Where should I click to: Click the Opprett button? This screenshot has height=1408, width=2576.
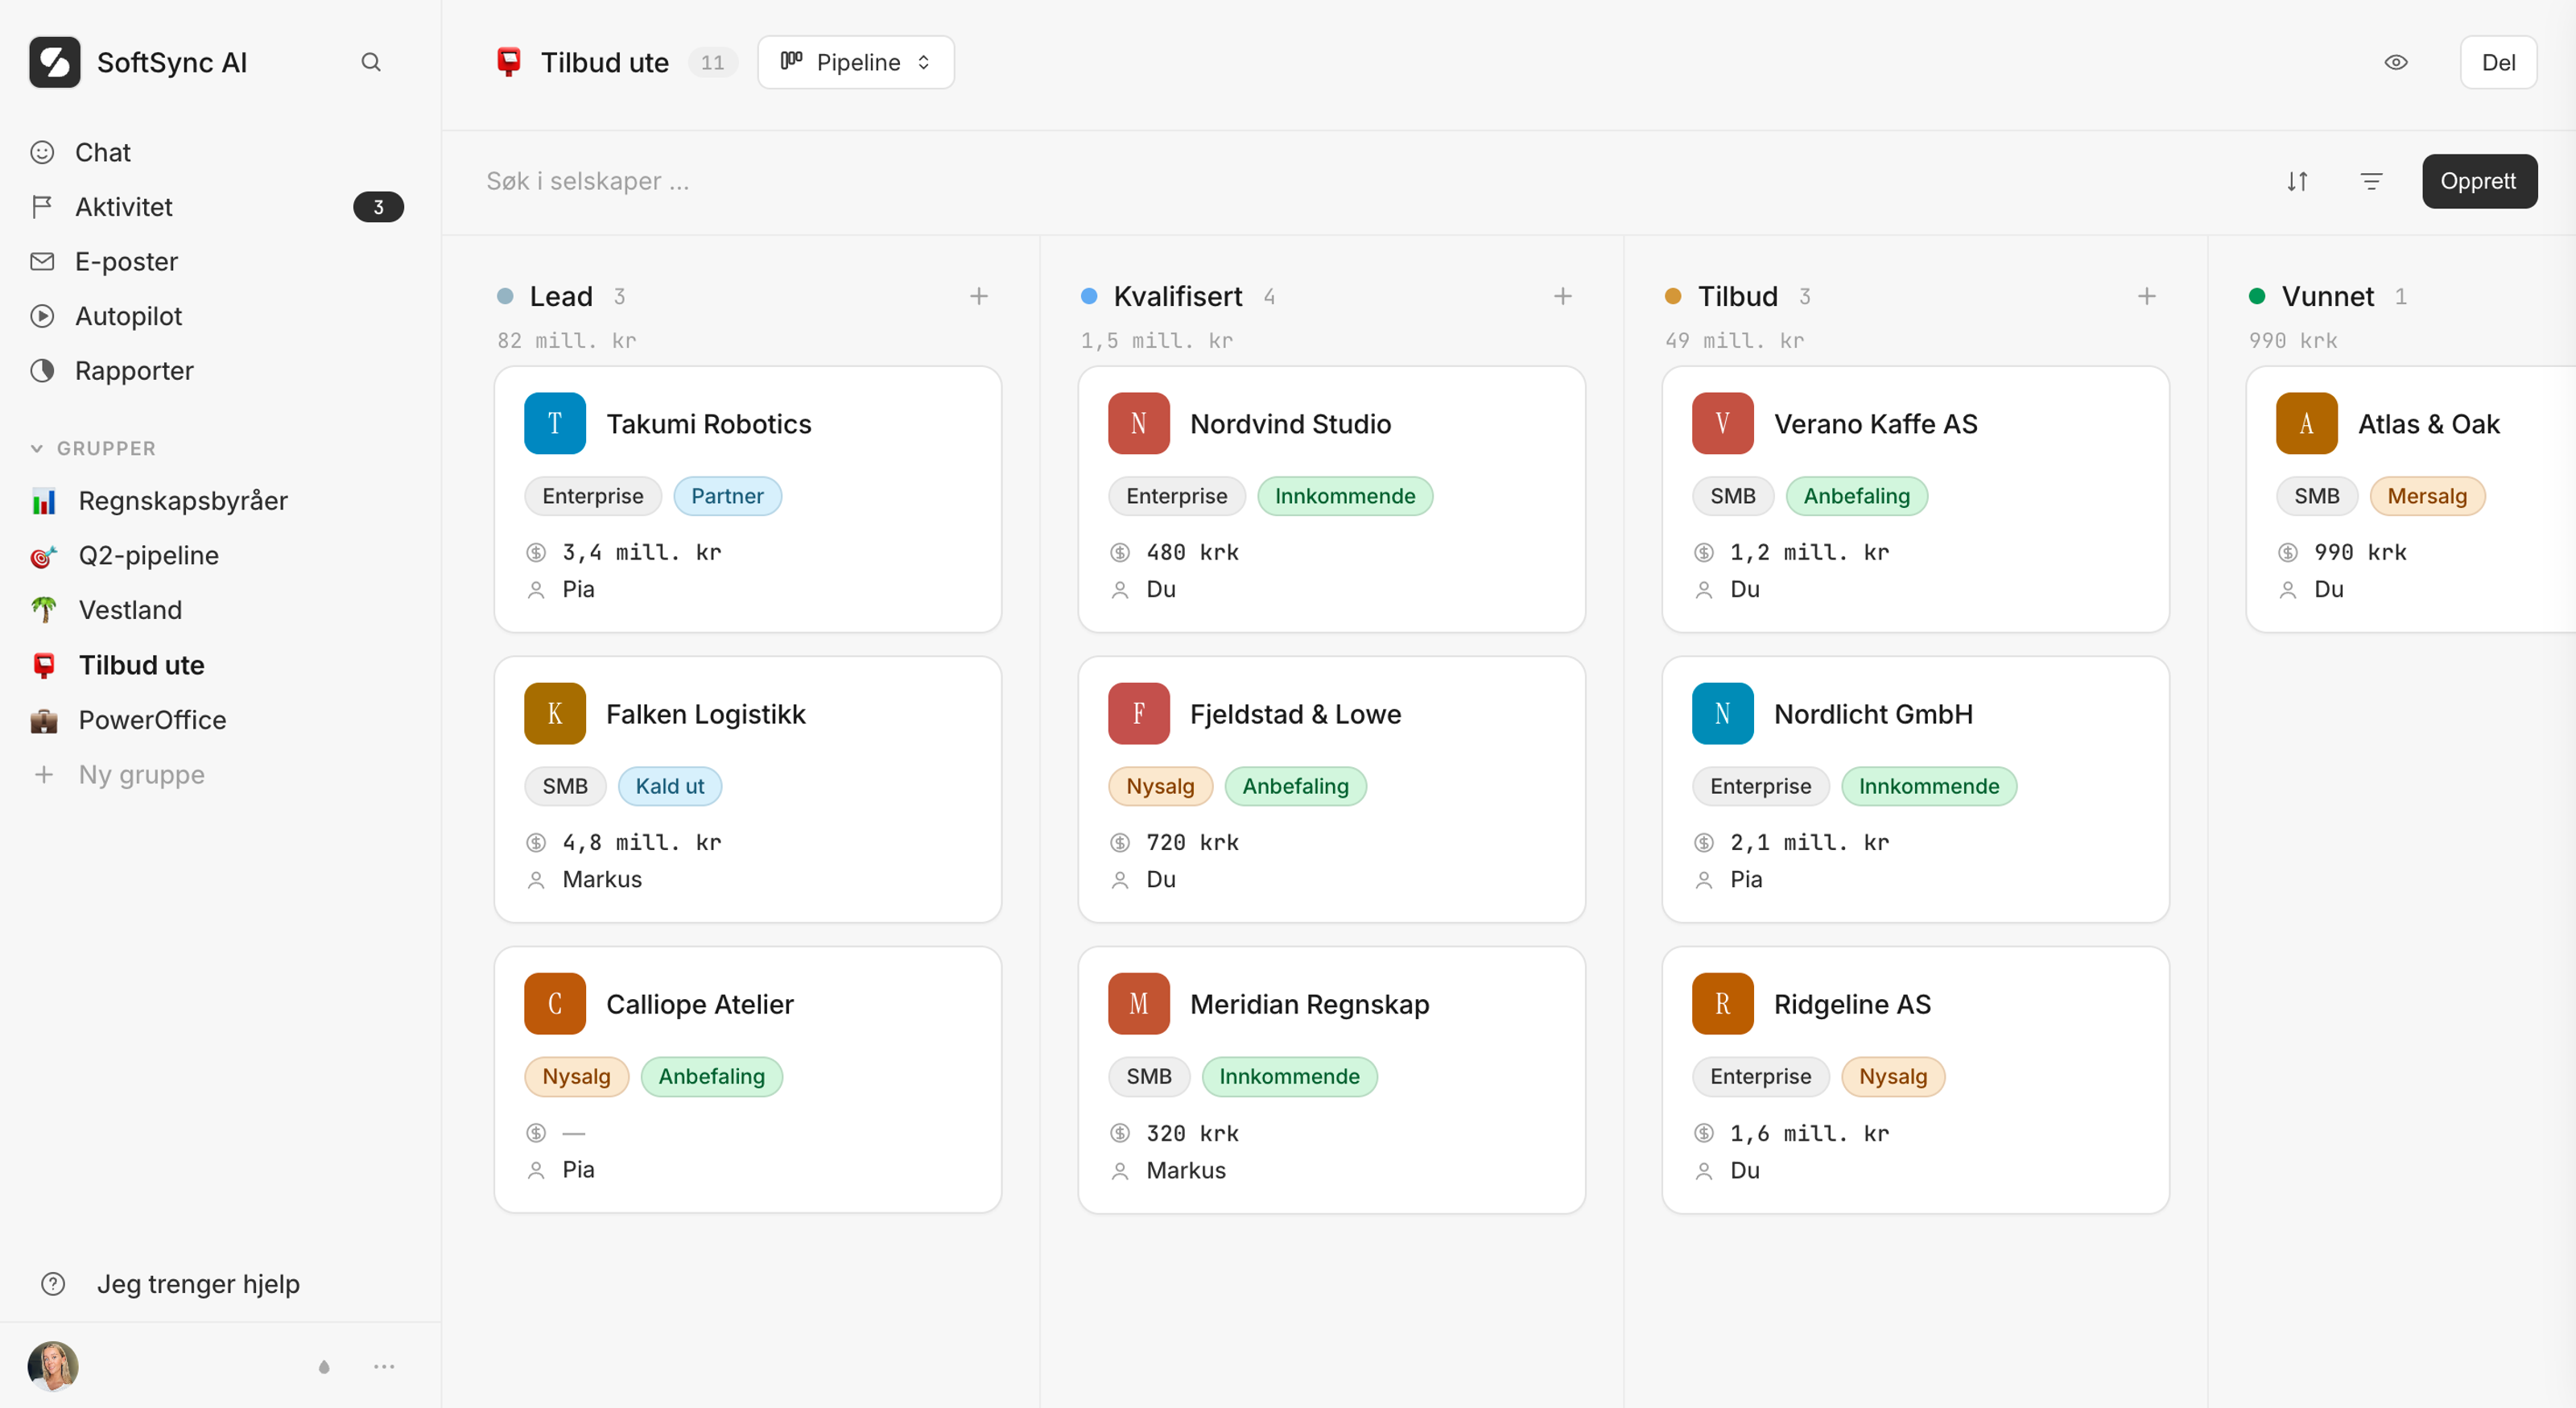2478,181
